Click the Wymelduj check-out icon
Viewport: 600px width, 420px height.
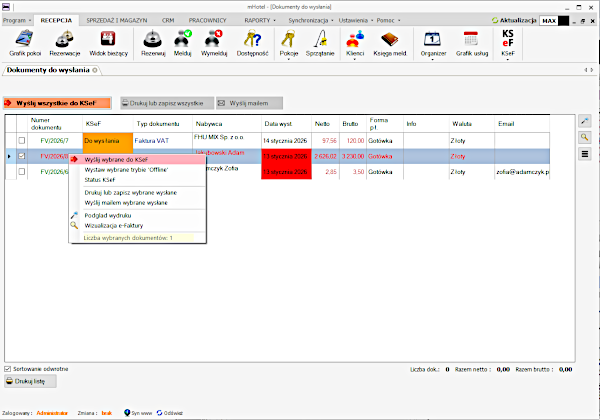coord(215,42)
